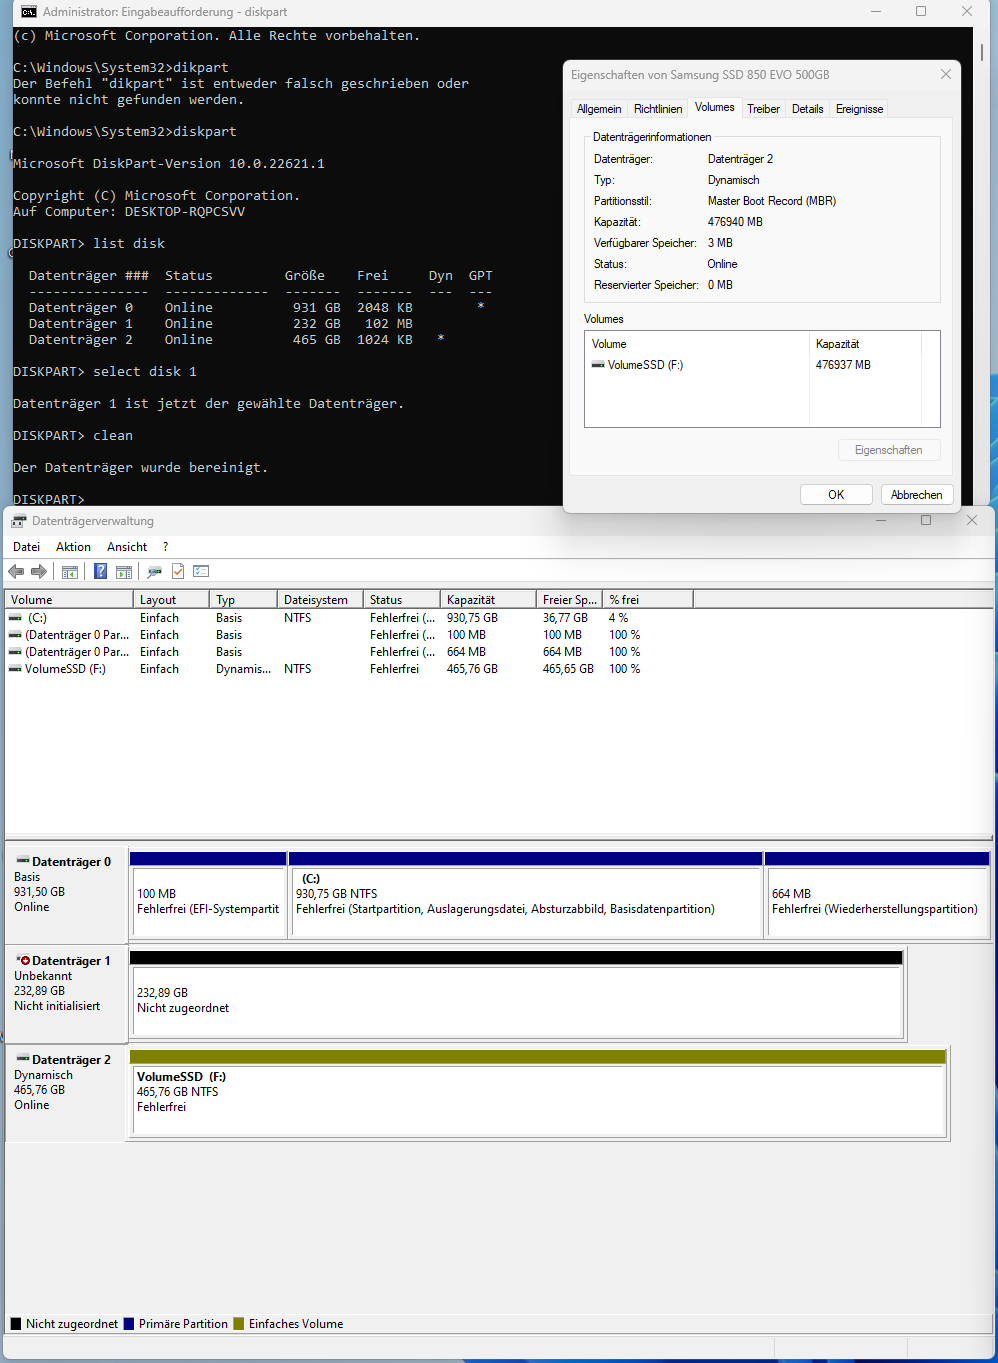Click the olive Einfaches Volume legend swatch
This screenshot has height=1363, width=998.
pyautogui.click(x=238, y=1324)
